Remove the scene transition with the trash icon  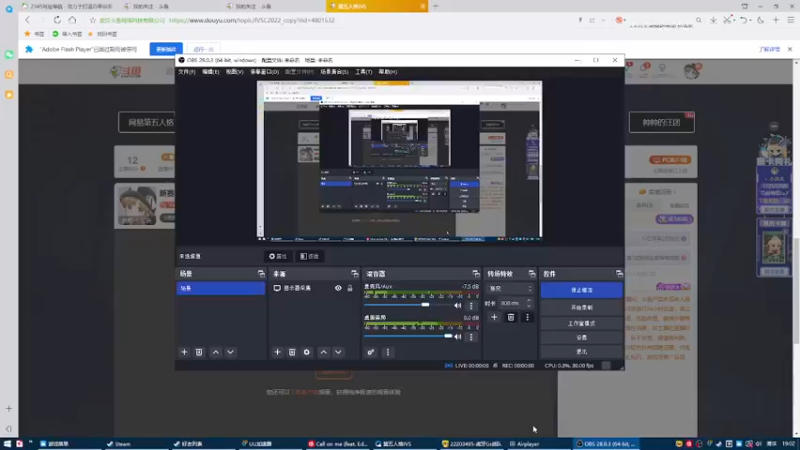(511, 317)
